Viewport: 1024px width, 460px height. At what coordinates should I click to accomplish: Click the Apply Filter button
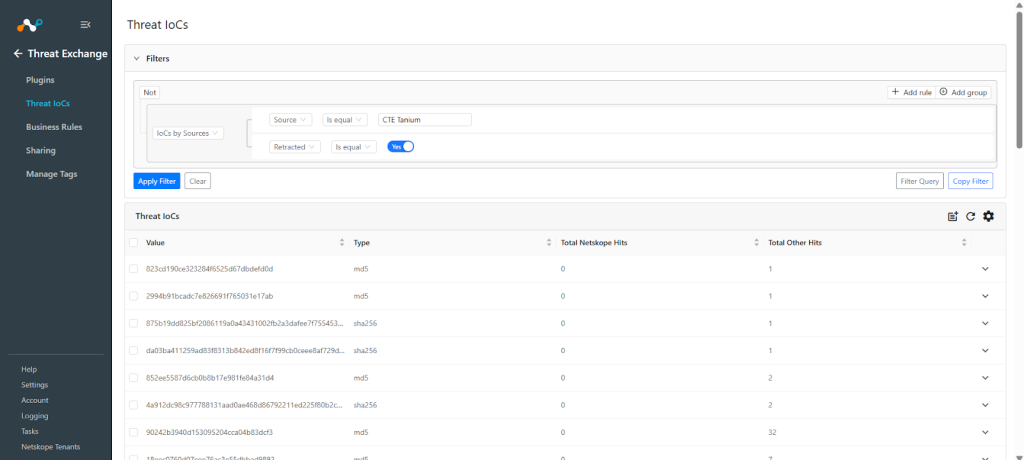(x=157, y=181)
